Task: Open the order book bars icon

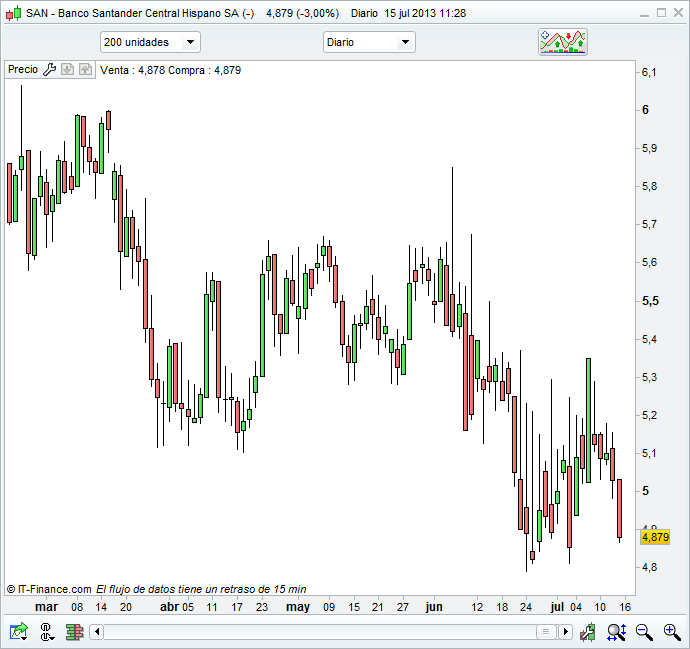Action: tap(74, 632)
